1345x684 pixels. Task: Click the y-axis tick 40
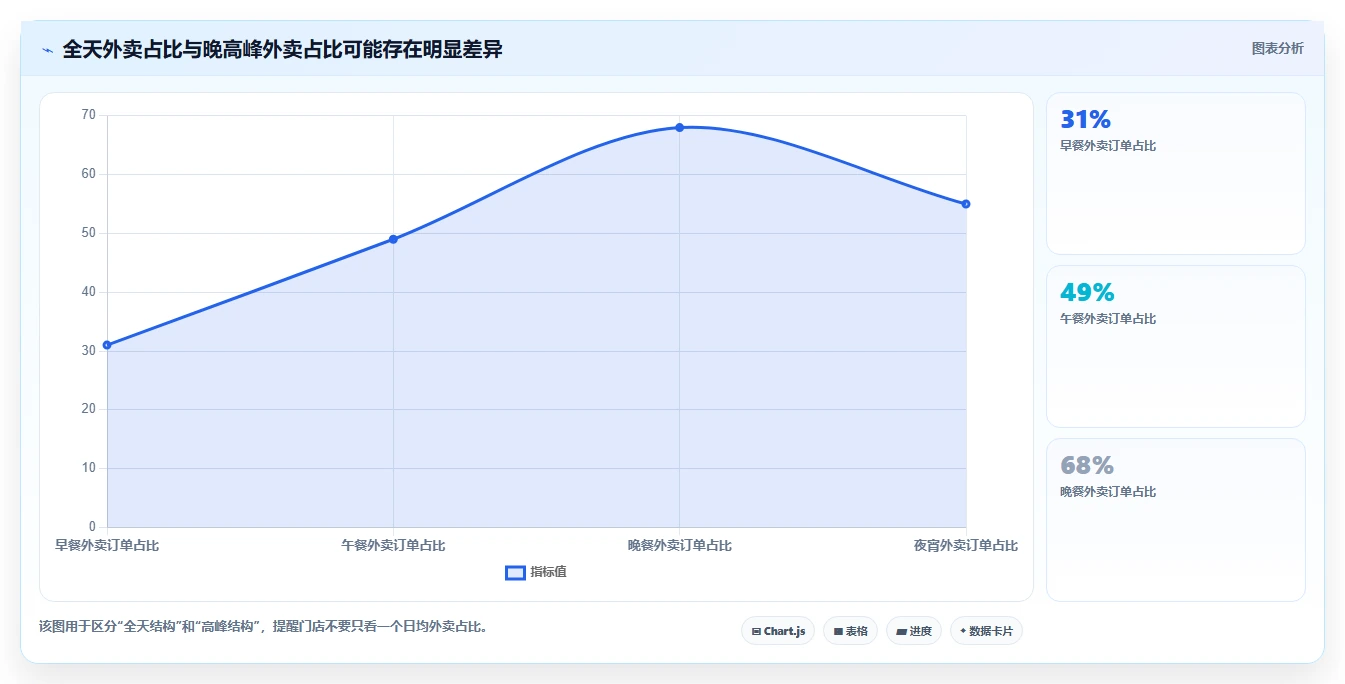point(88,292)
